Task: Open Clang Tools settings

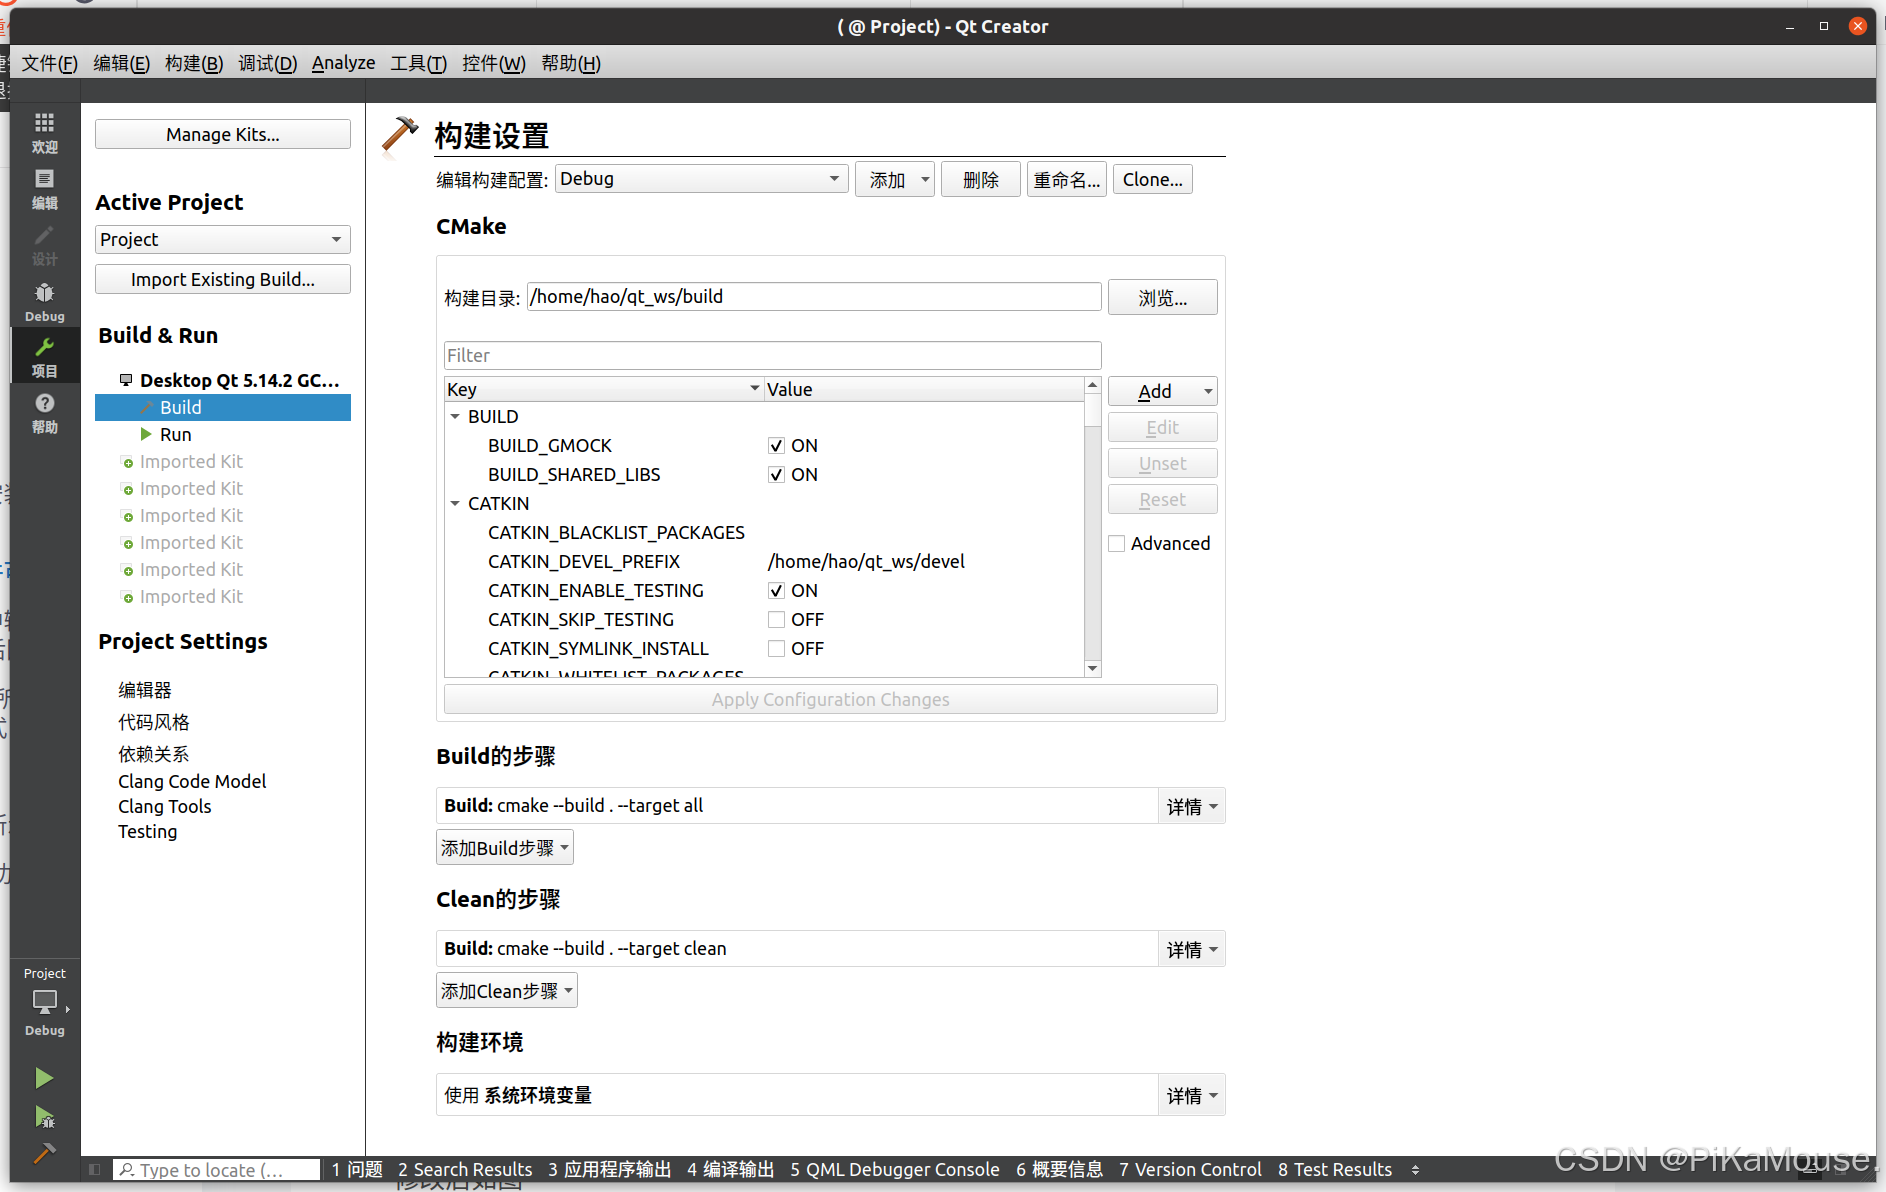Action: coord(165,806)
